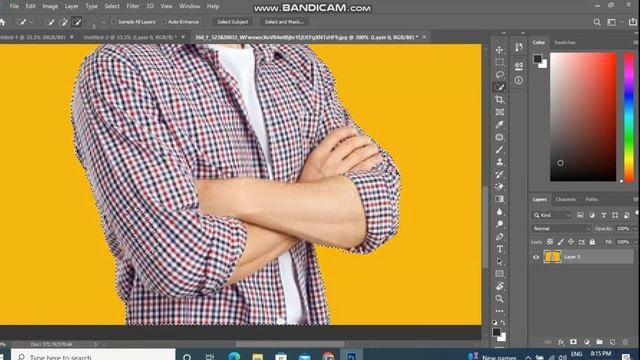Select the Clone Stamp tool
The height and width of the screenshot is (360, 640).
pyautogui.click(x=499, y=162)
